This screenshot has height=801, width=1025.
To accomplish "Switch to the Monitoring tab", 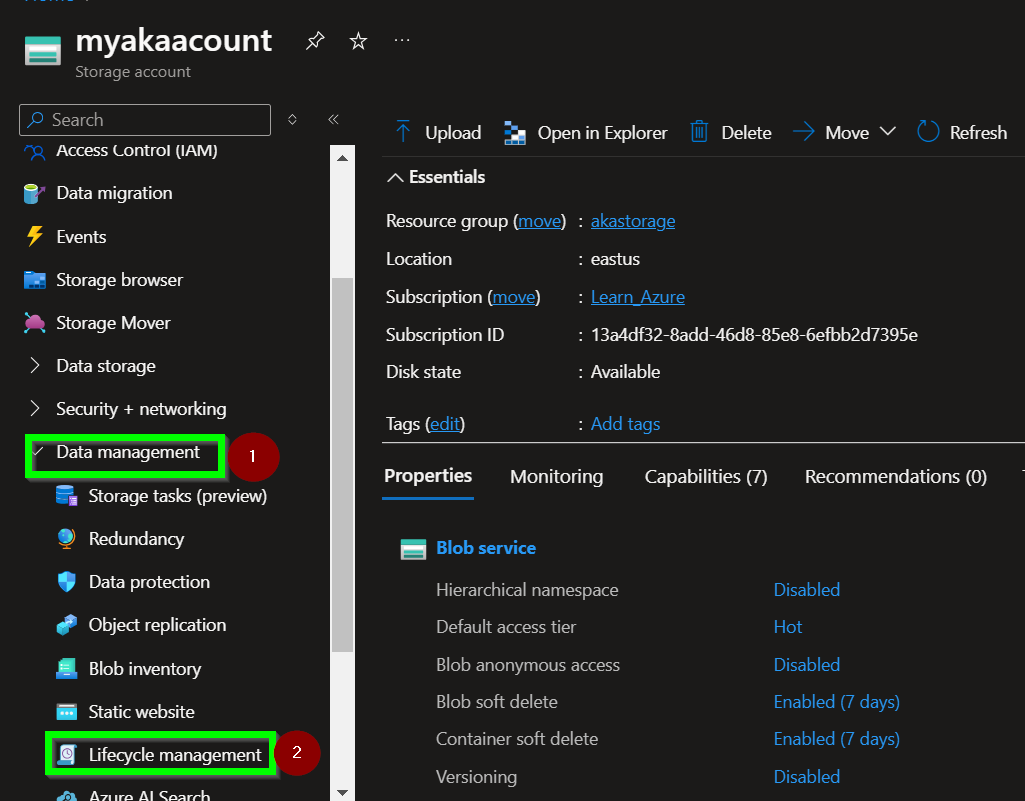I will pos(557,477).
